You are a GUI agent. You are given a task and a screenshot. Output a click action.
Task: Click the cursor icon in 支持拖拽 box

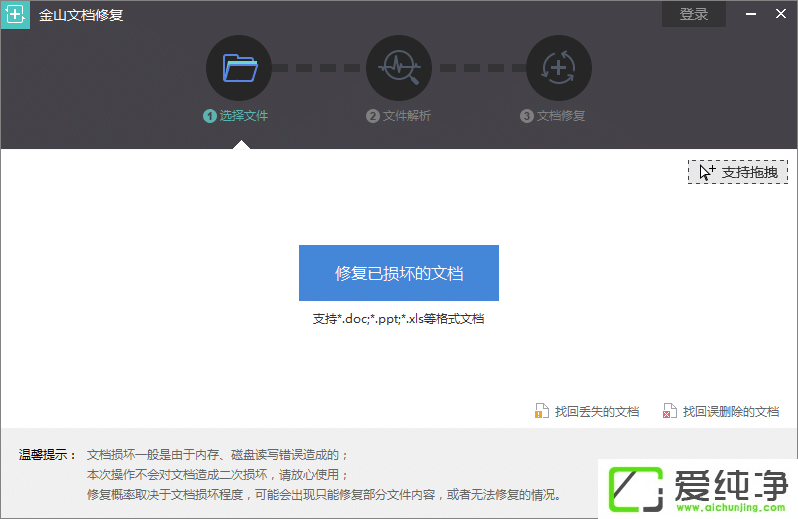click(707, 172)
